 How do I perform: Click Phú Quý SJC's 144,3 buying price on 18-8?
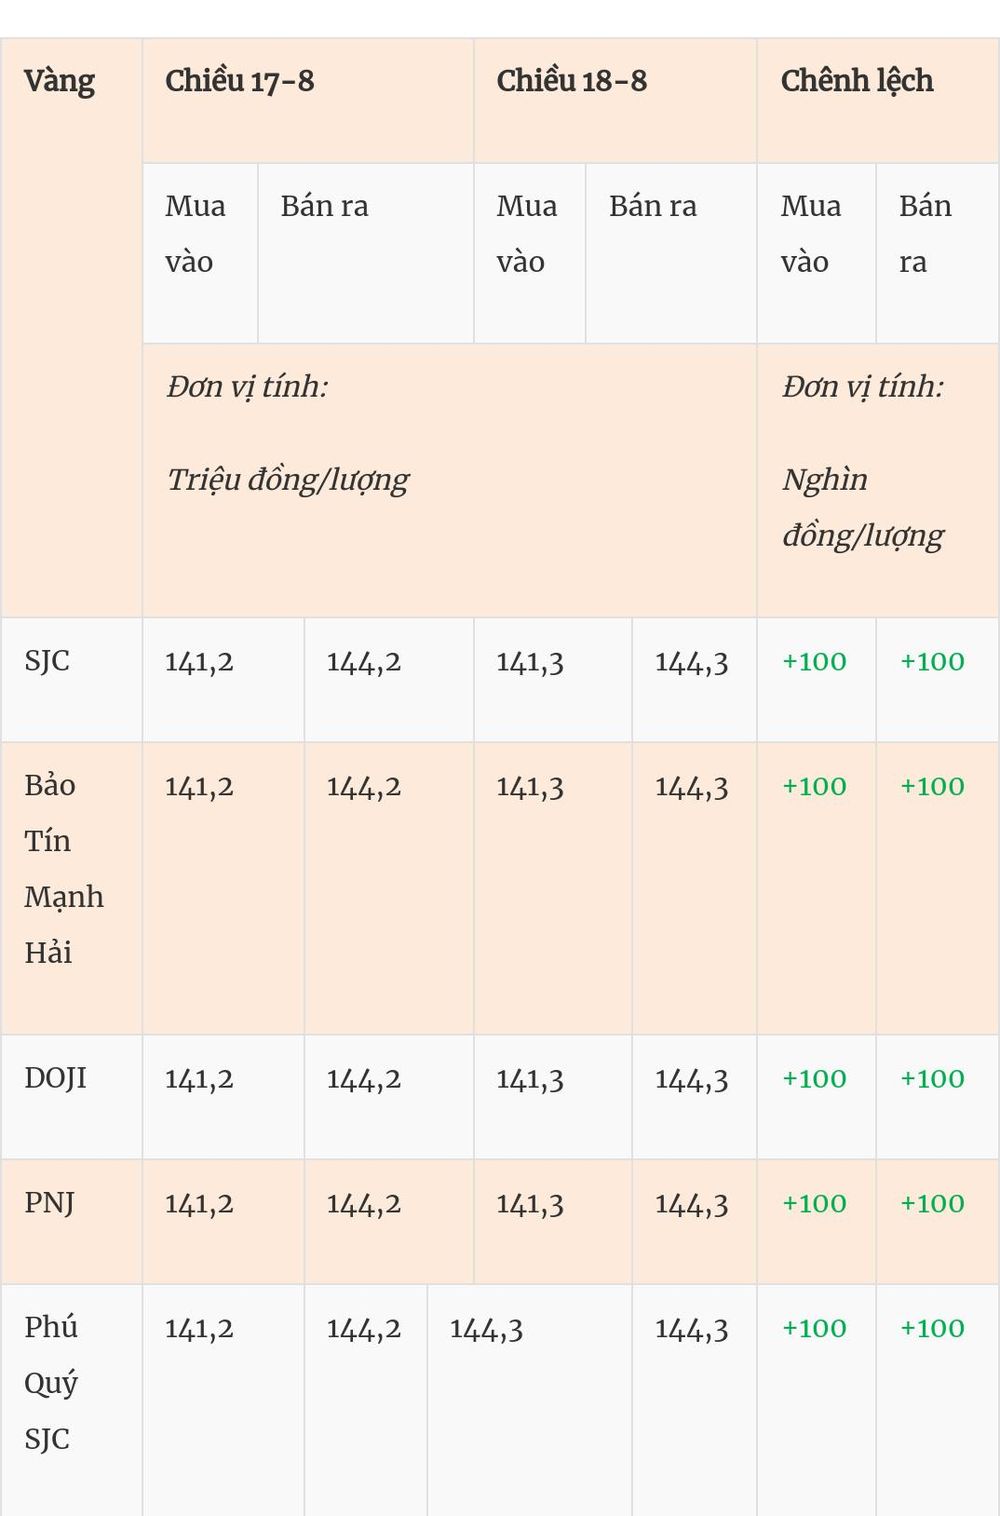(x=486, y=1329)
